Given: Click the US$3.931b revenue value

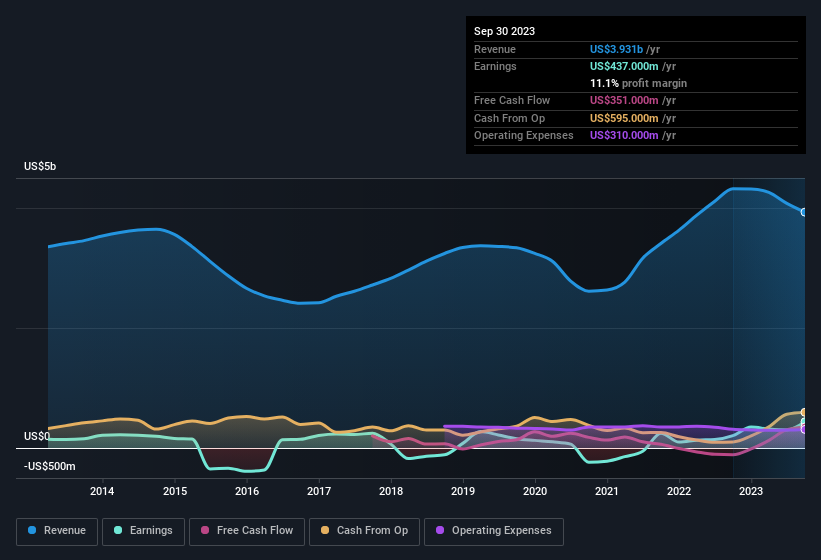Looking at the screenshot, I should click(616, 49).
